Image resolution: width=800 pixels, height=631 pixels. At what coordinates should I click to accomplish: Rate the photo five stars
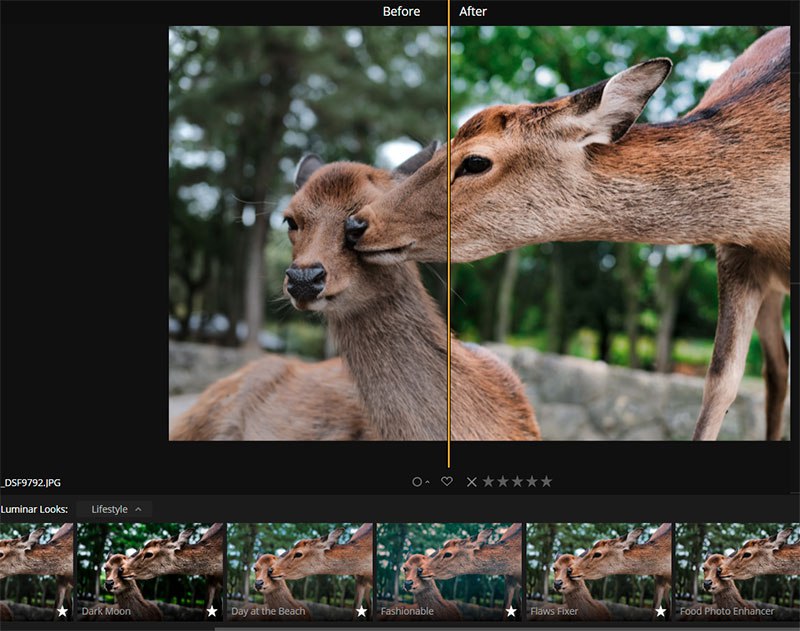tap(546, 482)
